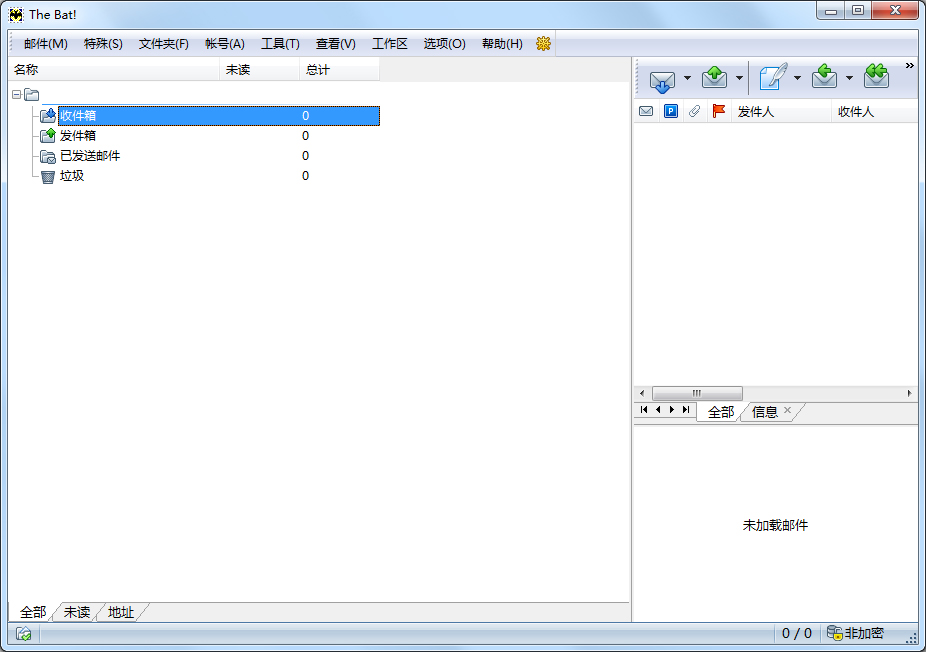Click the 0 / 0 message counter

tap(797, 634)
